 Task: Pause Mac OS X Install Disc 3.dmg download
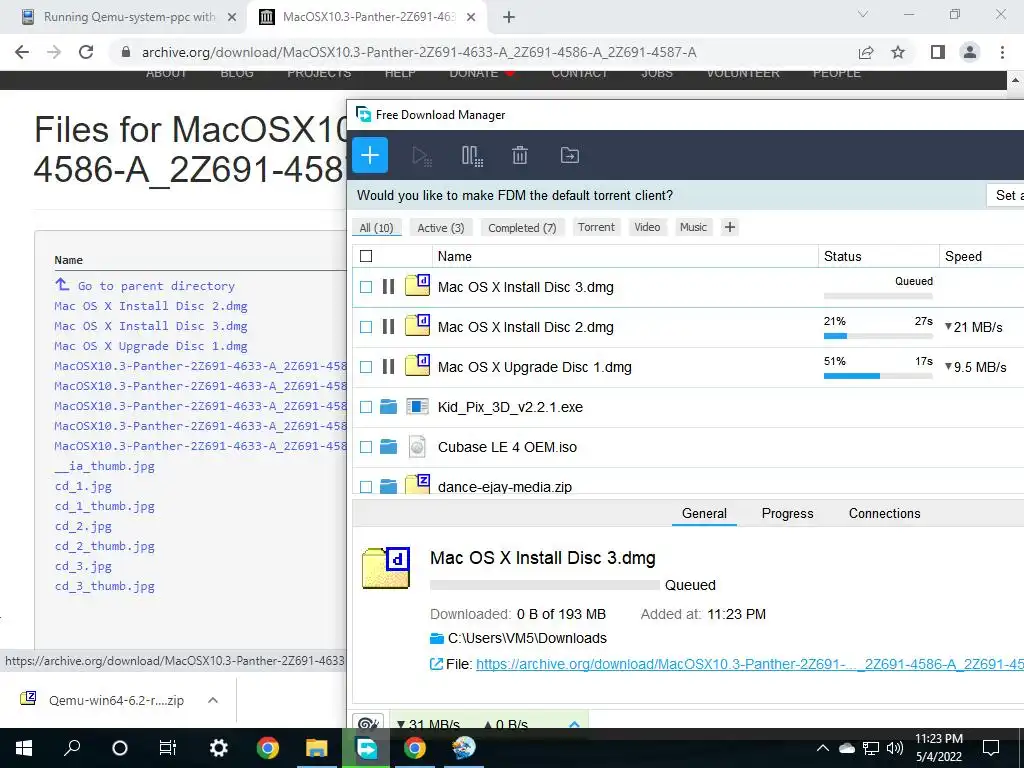(388, 287)
